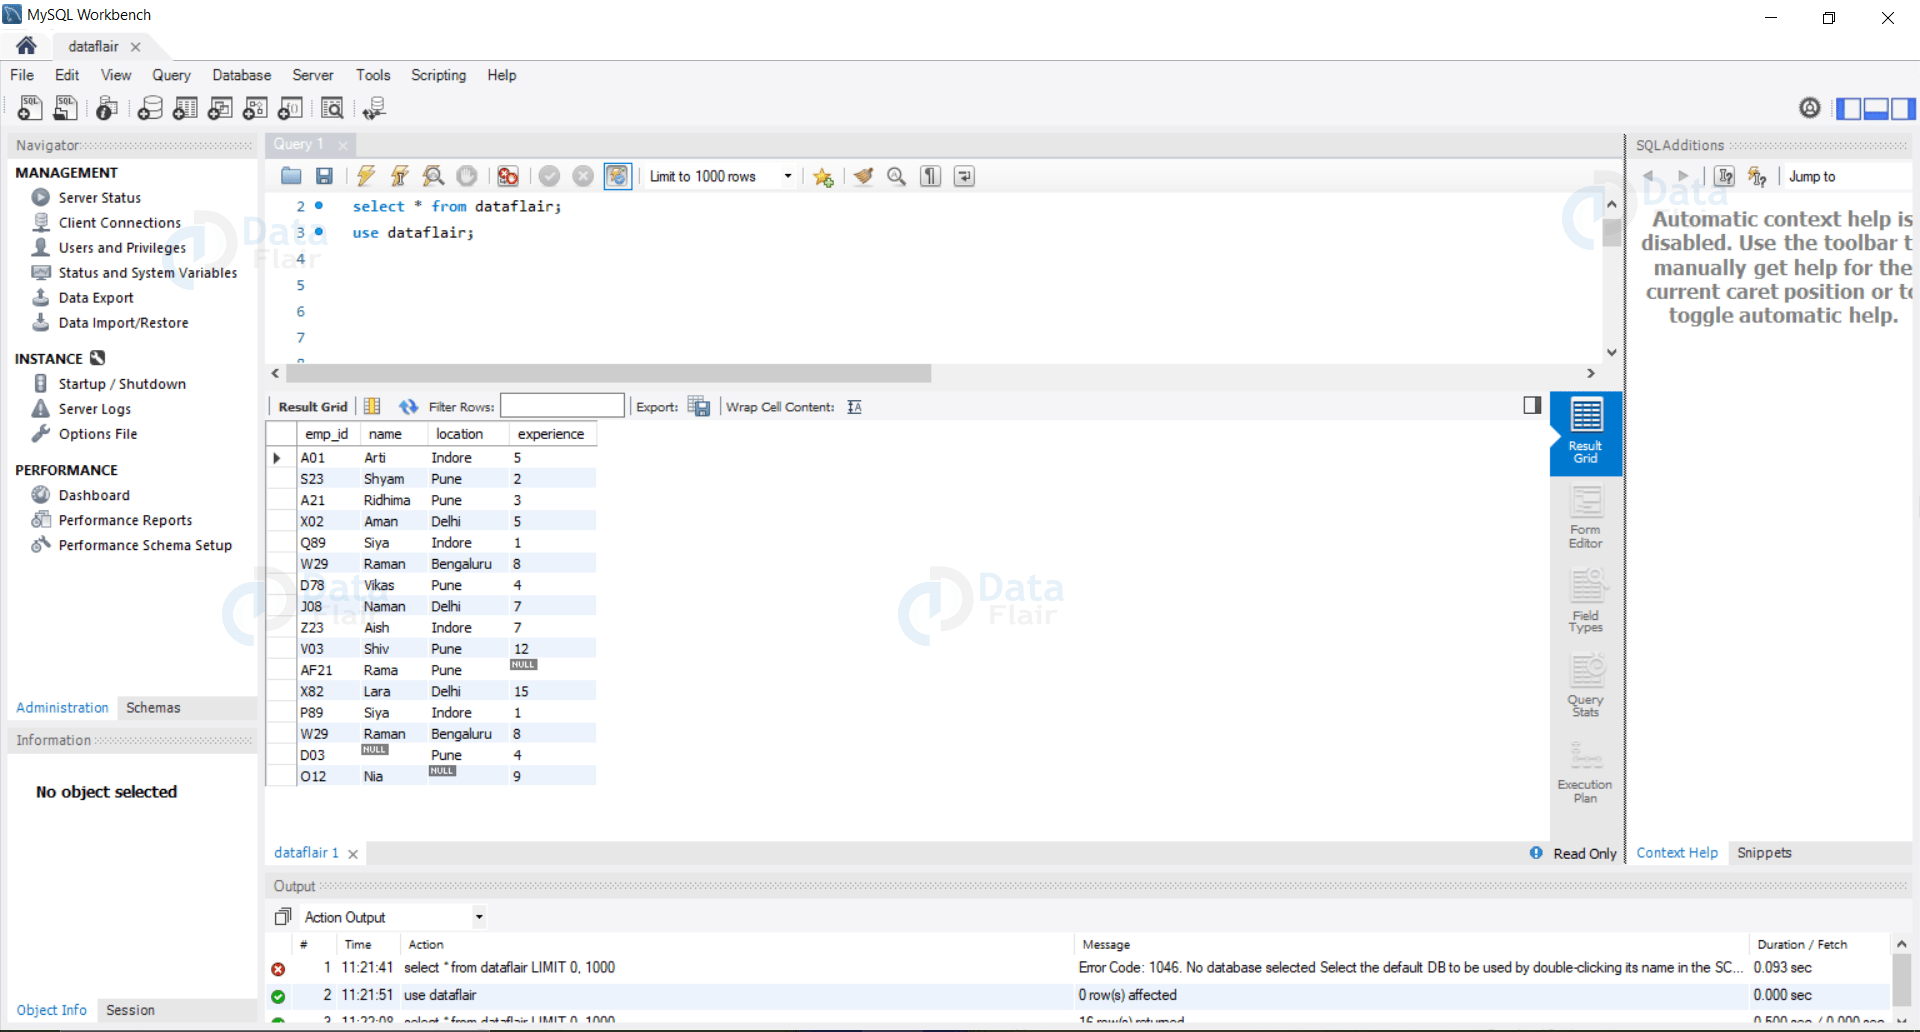This screenshot has height=1032, width=1920.
Task: Open the Query menu
Action: click(171, 75)
